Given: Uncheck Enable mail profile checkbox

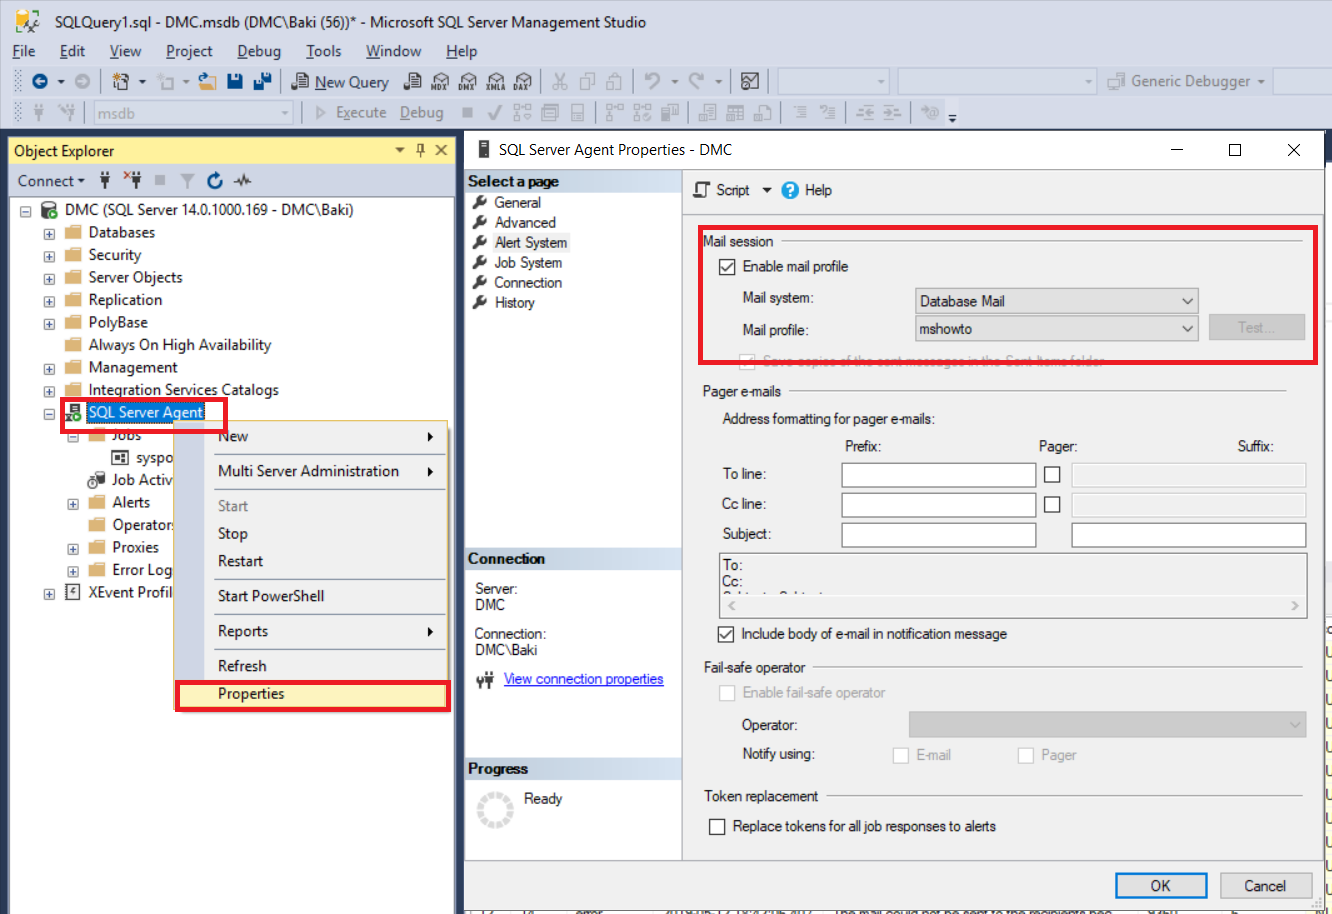Looking at the screenshot, I should [727, 267].
